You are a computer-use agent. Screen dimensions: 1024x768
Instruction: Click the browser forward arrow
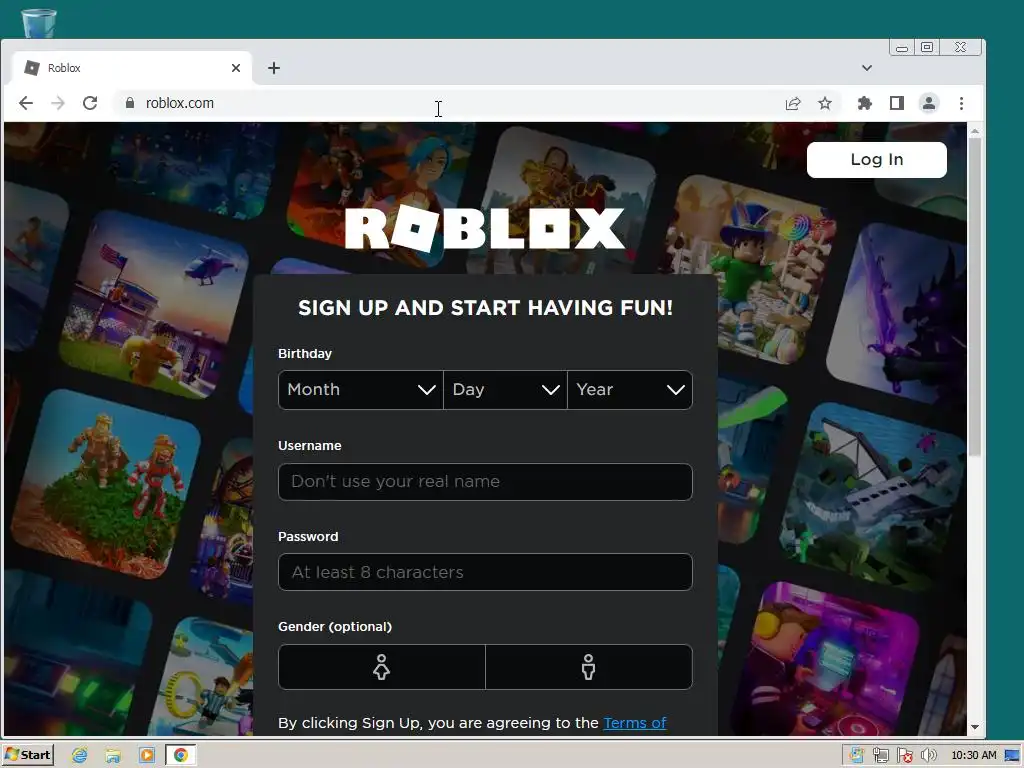point(58,103)
